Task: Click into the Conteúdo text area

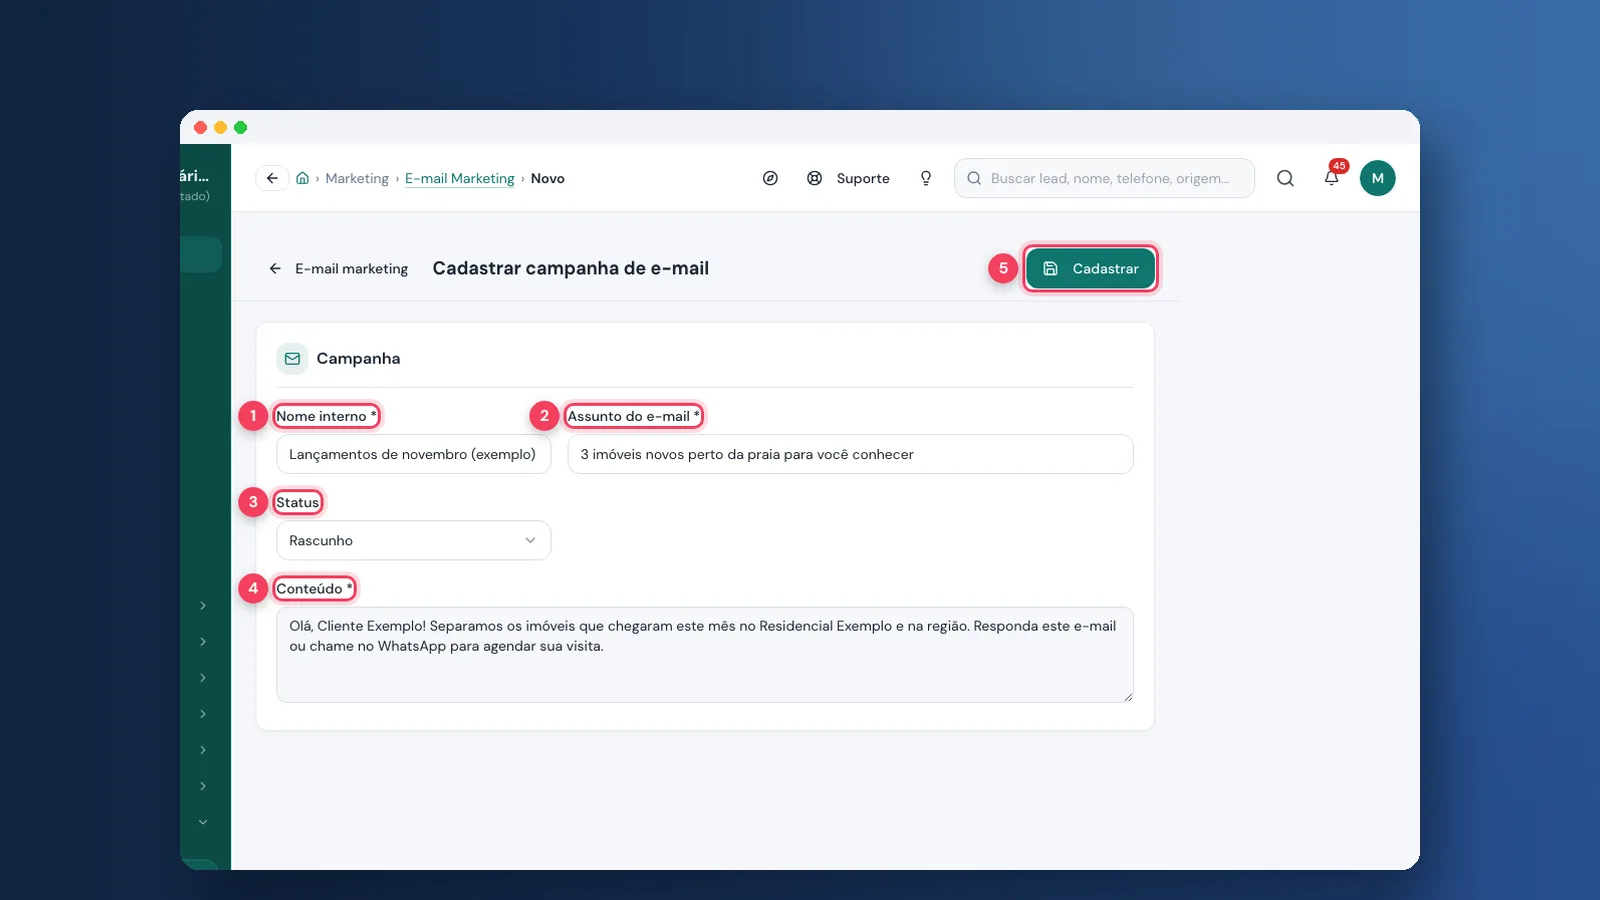Action: click(x=705, y=655)
